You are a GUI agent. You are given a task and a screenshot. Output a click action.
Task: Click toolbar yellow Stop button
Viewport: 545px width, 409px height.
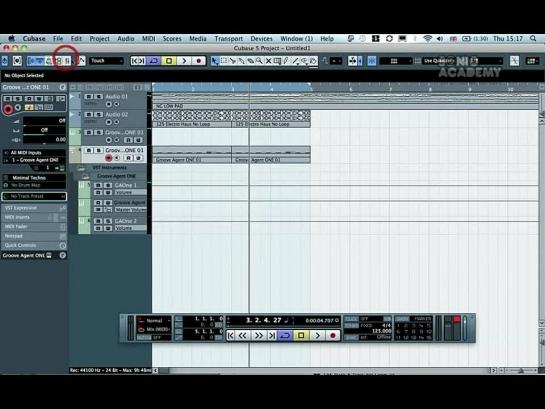click(x=169, y=61)
